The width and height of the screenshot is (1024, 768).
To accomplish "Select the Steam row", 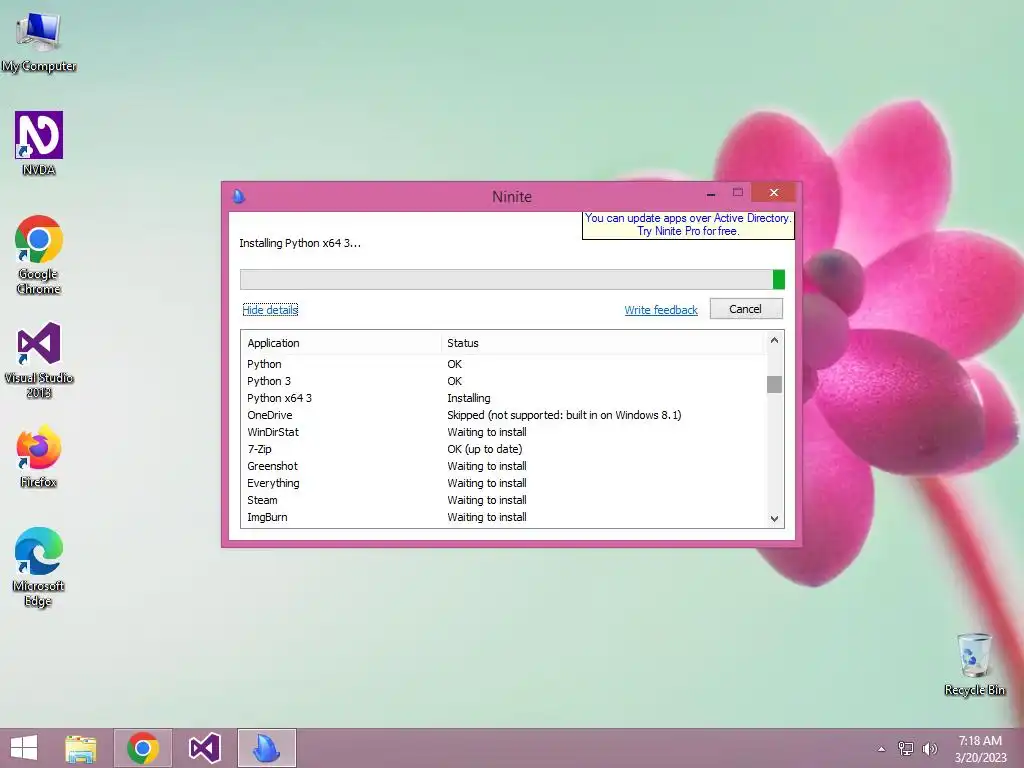I will pos(504,500).
